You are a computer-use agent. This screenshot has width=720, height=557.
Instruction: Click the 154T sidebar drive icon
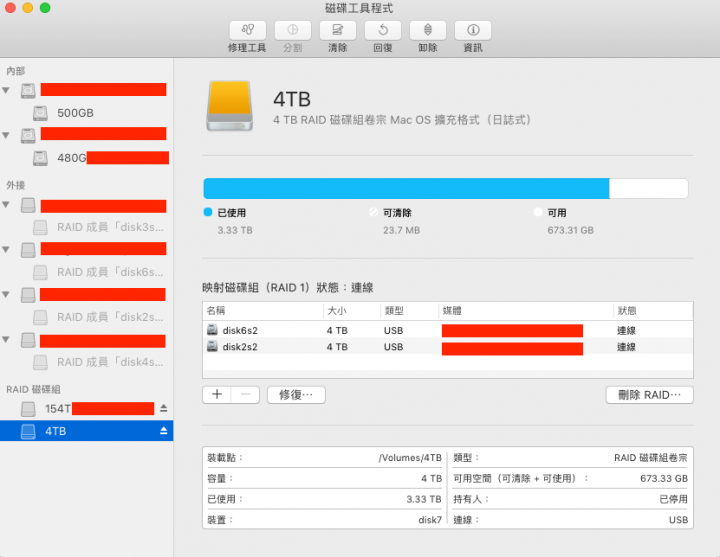click(28, 409)
